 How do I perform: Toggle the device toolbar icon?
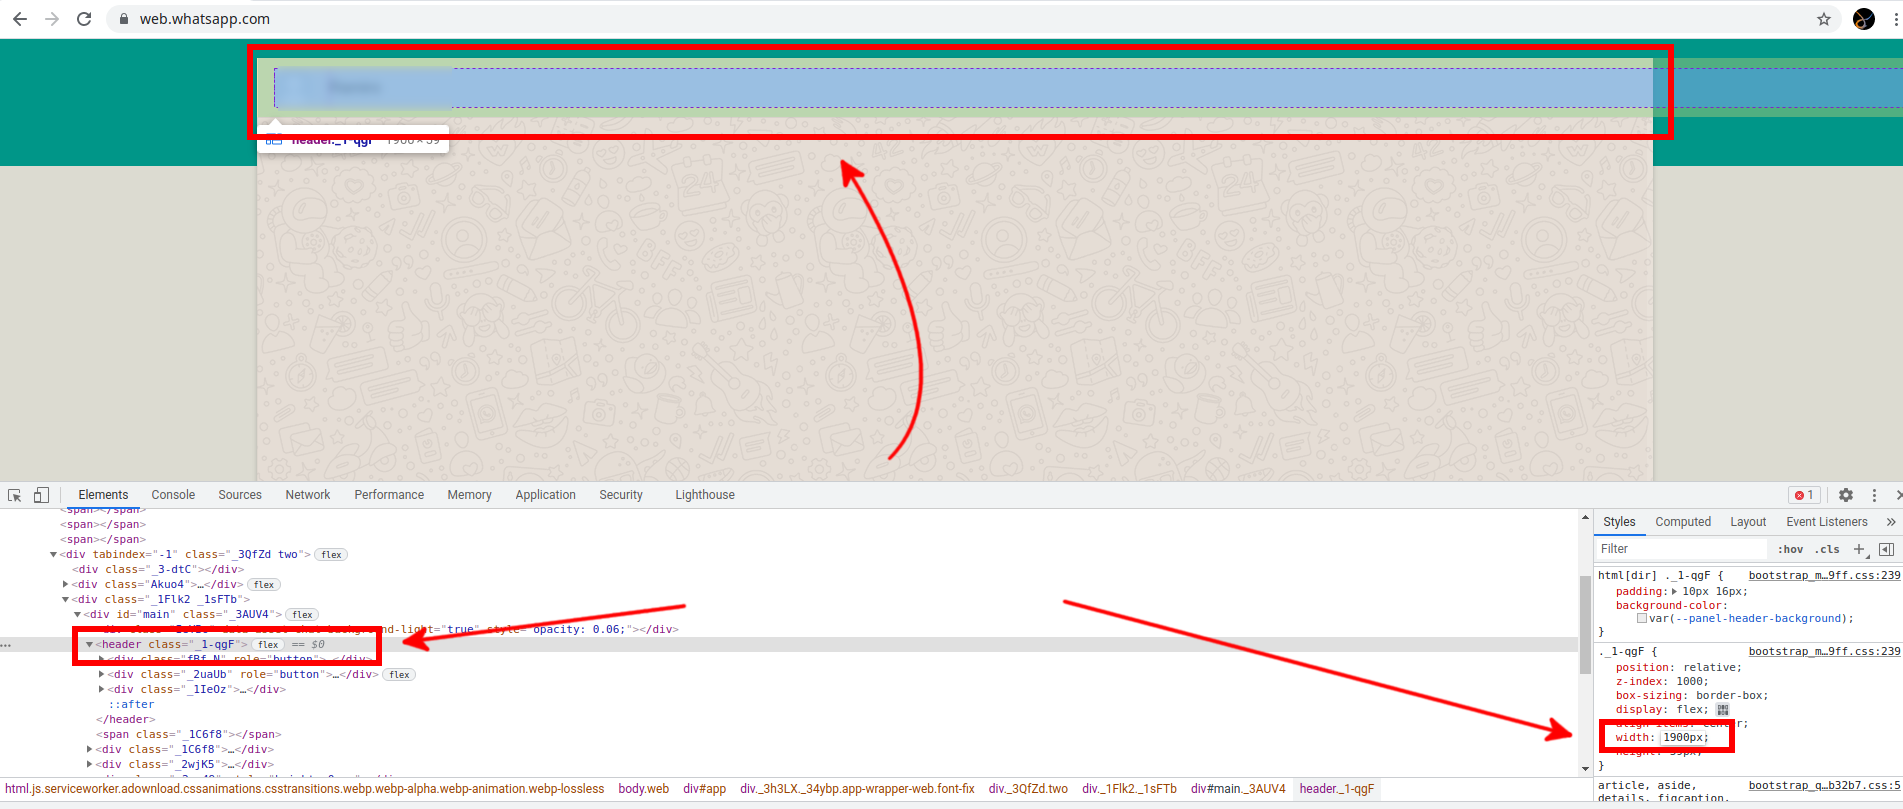pyautogui.click(x=41, y=495)
